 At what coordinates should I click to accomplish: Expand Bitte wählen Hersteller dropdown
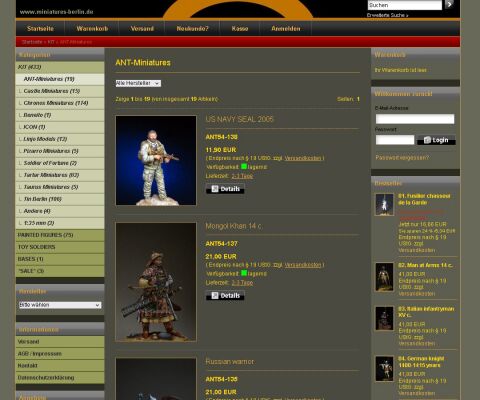click(x=60, y=305)
